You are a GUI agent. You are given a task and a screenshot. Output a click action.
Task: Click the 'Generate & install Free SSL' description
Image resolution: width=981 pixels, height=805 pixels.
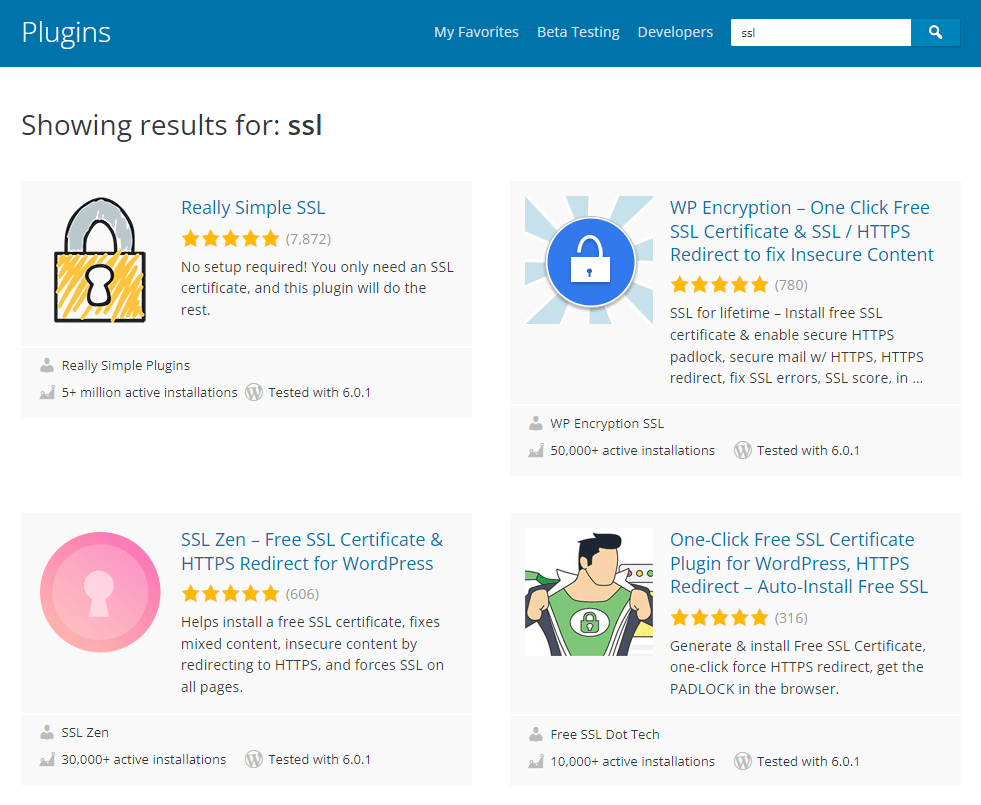[x=798, y=667]
